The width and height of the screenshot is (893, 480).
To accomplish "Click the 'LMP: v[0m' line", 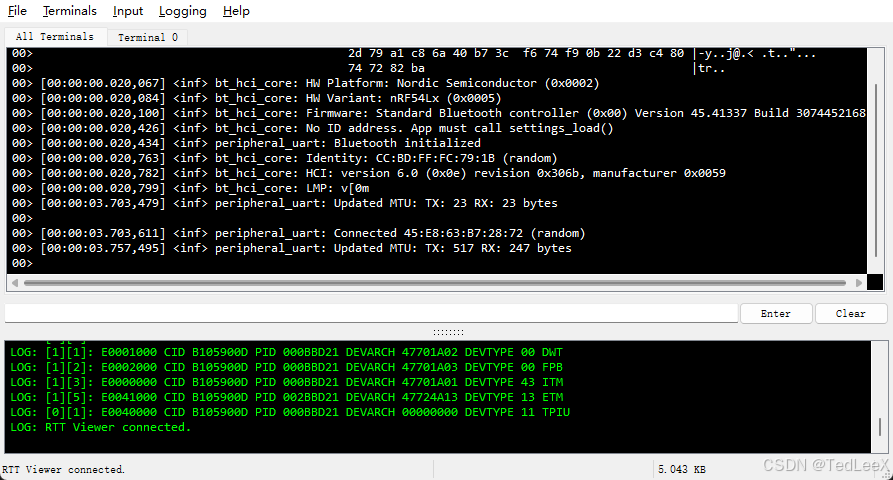I will (190, 188).
